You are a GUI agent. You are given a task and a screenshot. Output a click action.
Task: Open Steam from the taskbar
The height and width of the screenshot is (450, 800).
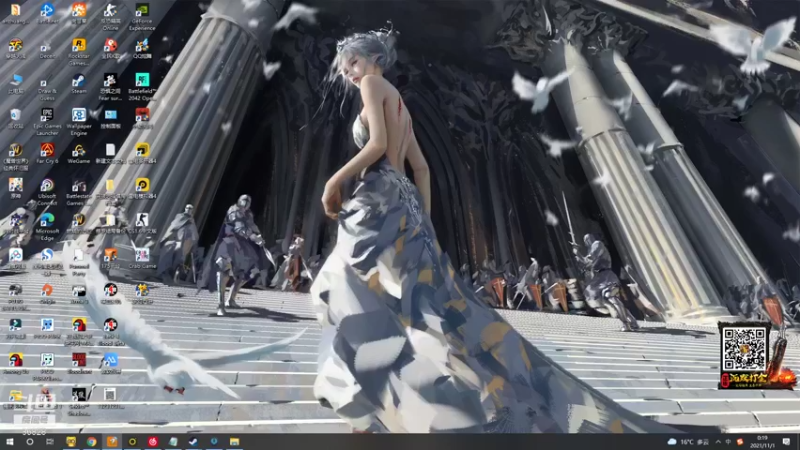point(193,442)
